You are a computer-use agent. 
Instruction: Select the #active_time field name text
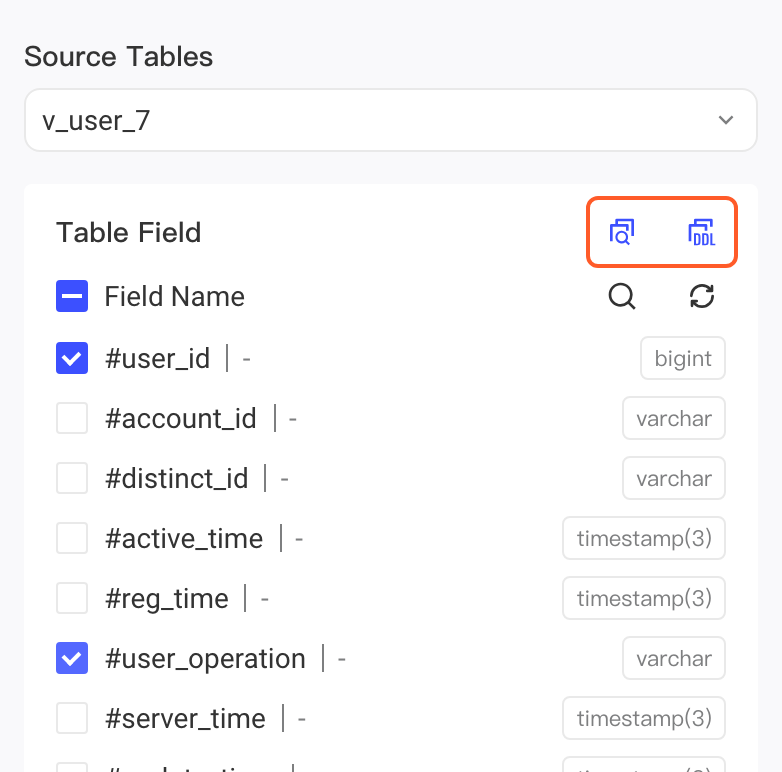tap(184, 539)
